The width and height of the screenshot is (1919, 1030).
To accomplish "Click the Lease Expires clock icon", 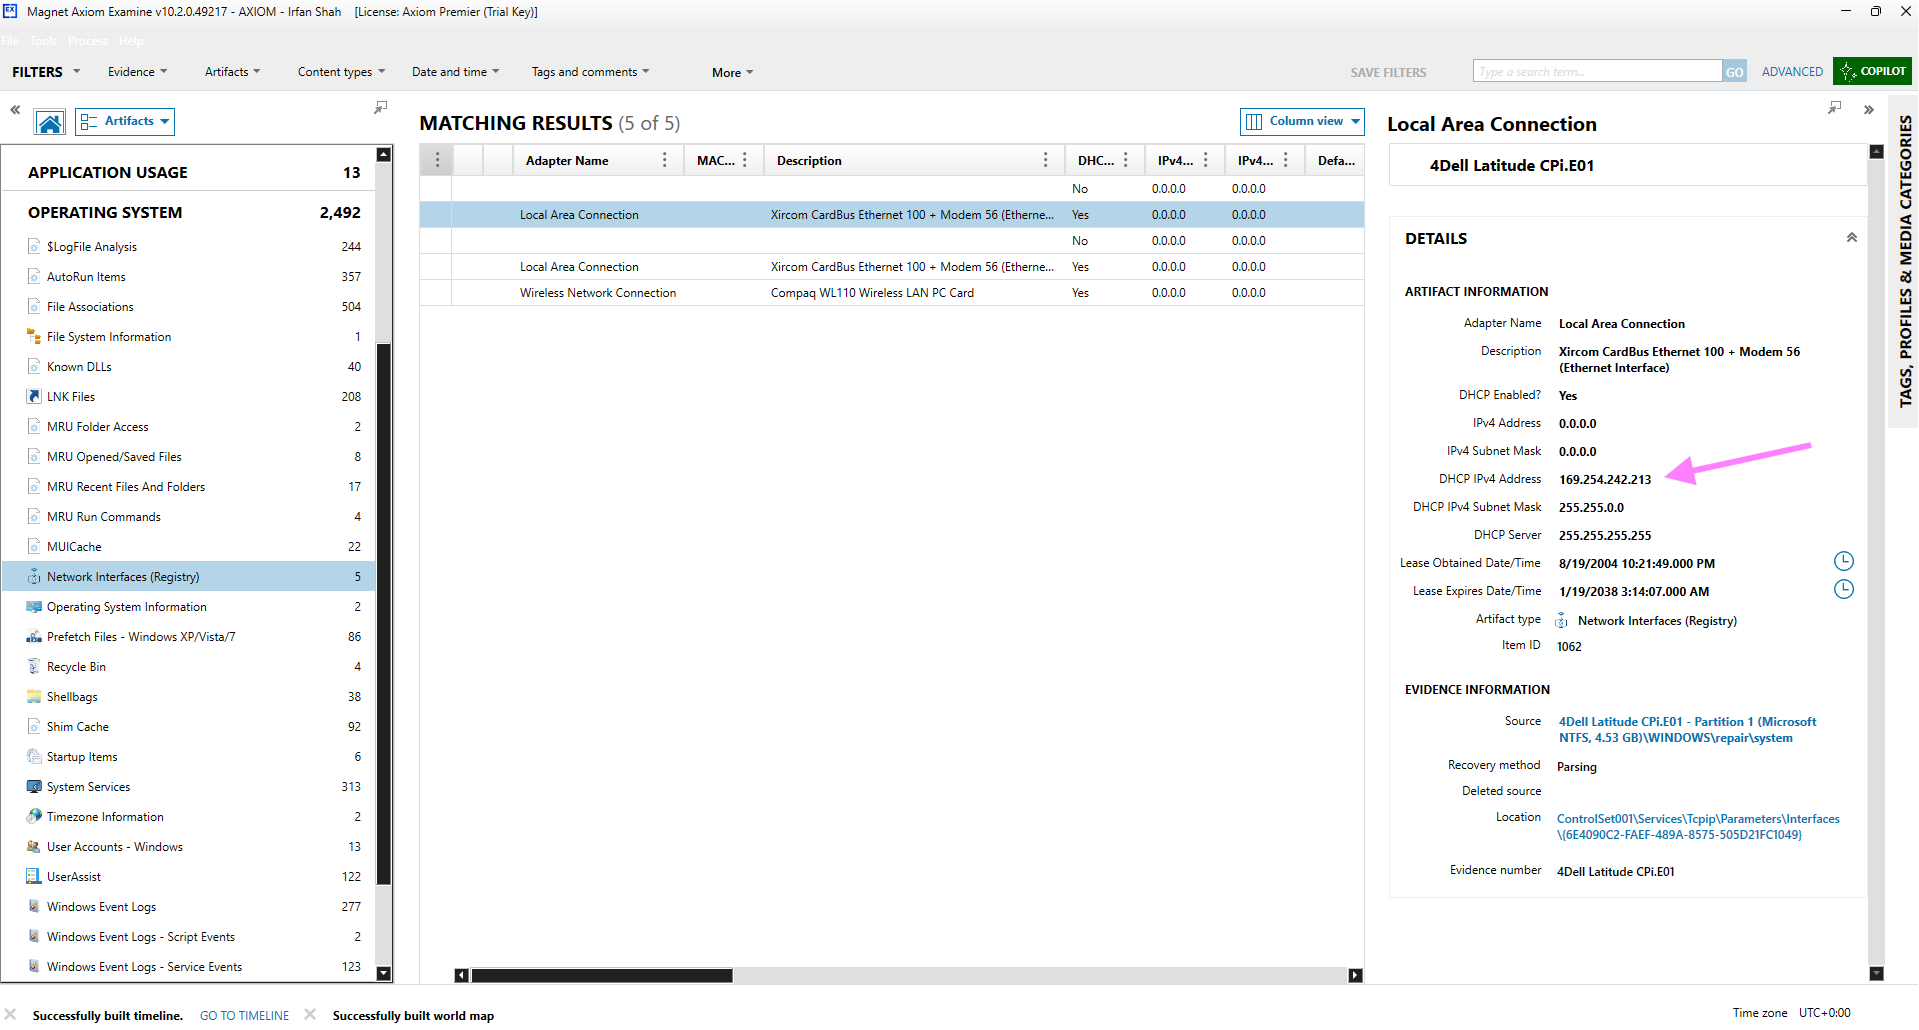I will click(x=1843, y=589).
